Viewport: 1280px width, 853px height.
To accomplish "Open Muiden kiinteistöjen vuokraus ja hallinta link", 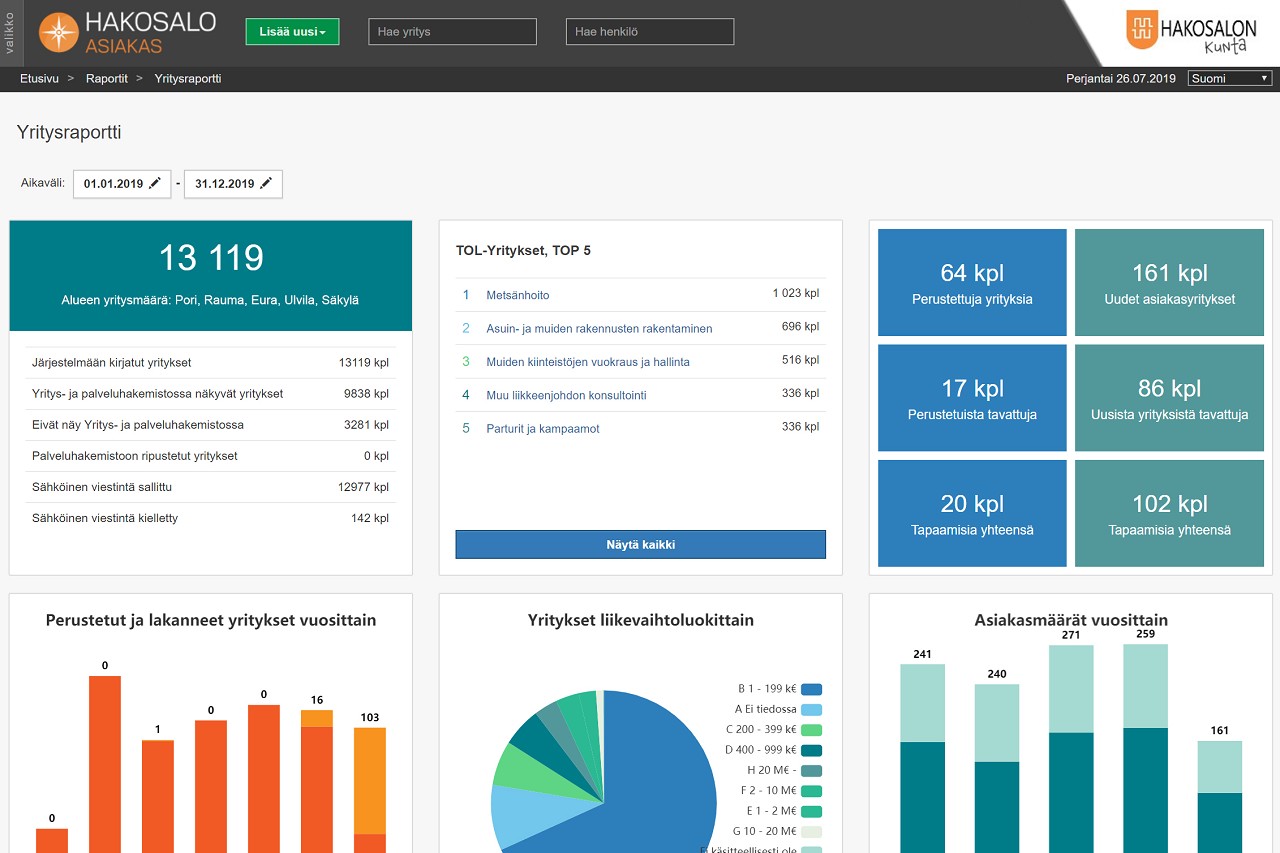I will click(588, 362).
